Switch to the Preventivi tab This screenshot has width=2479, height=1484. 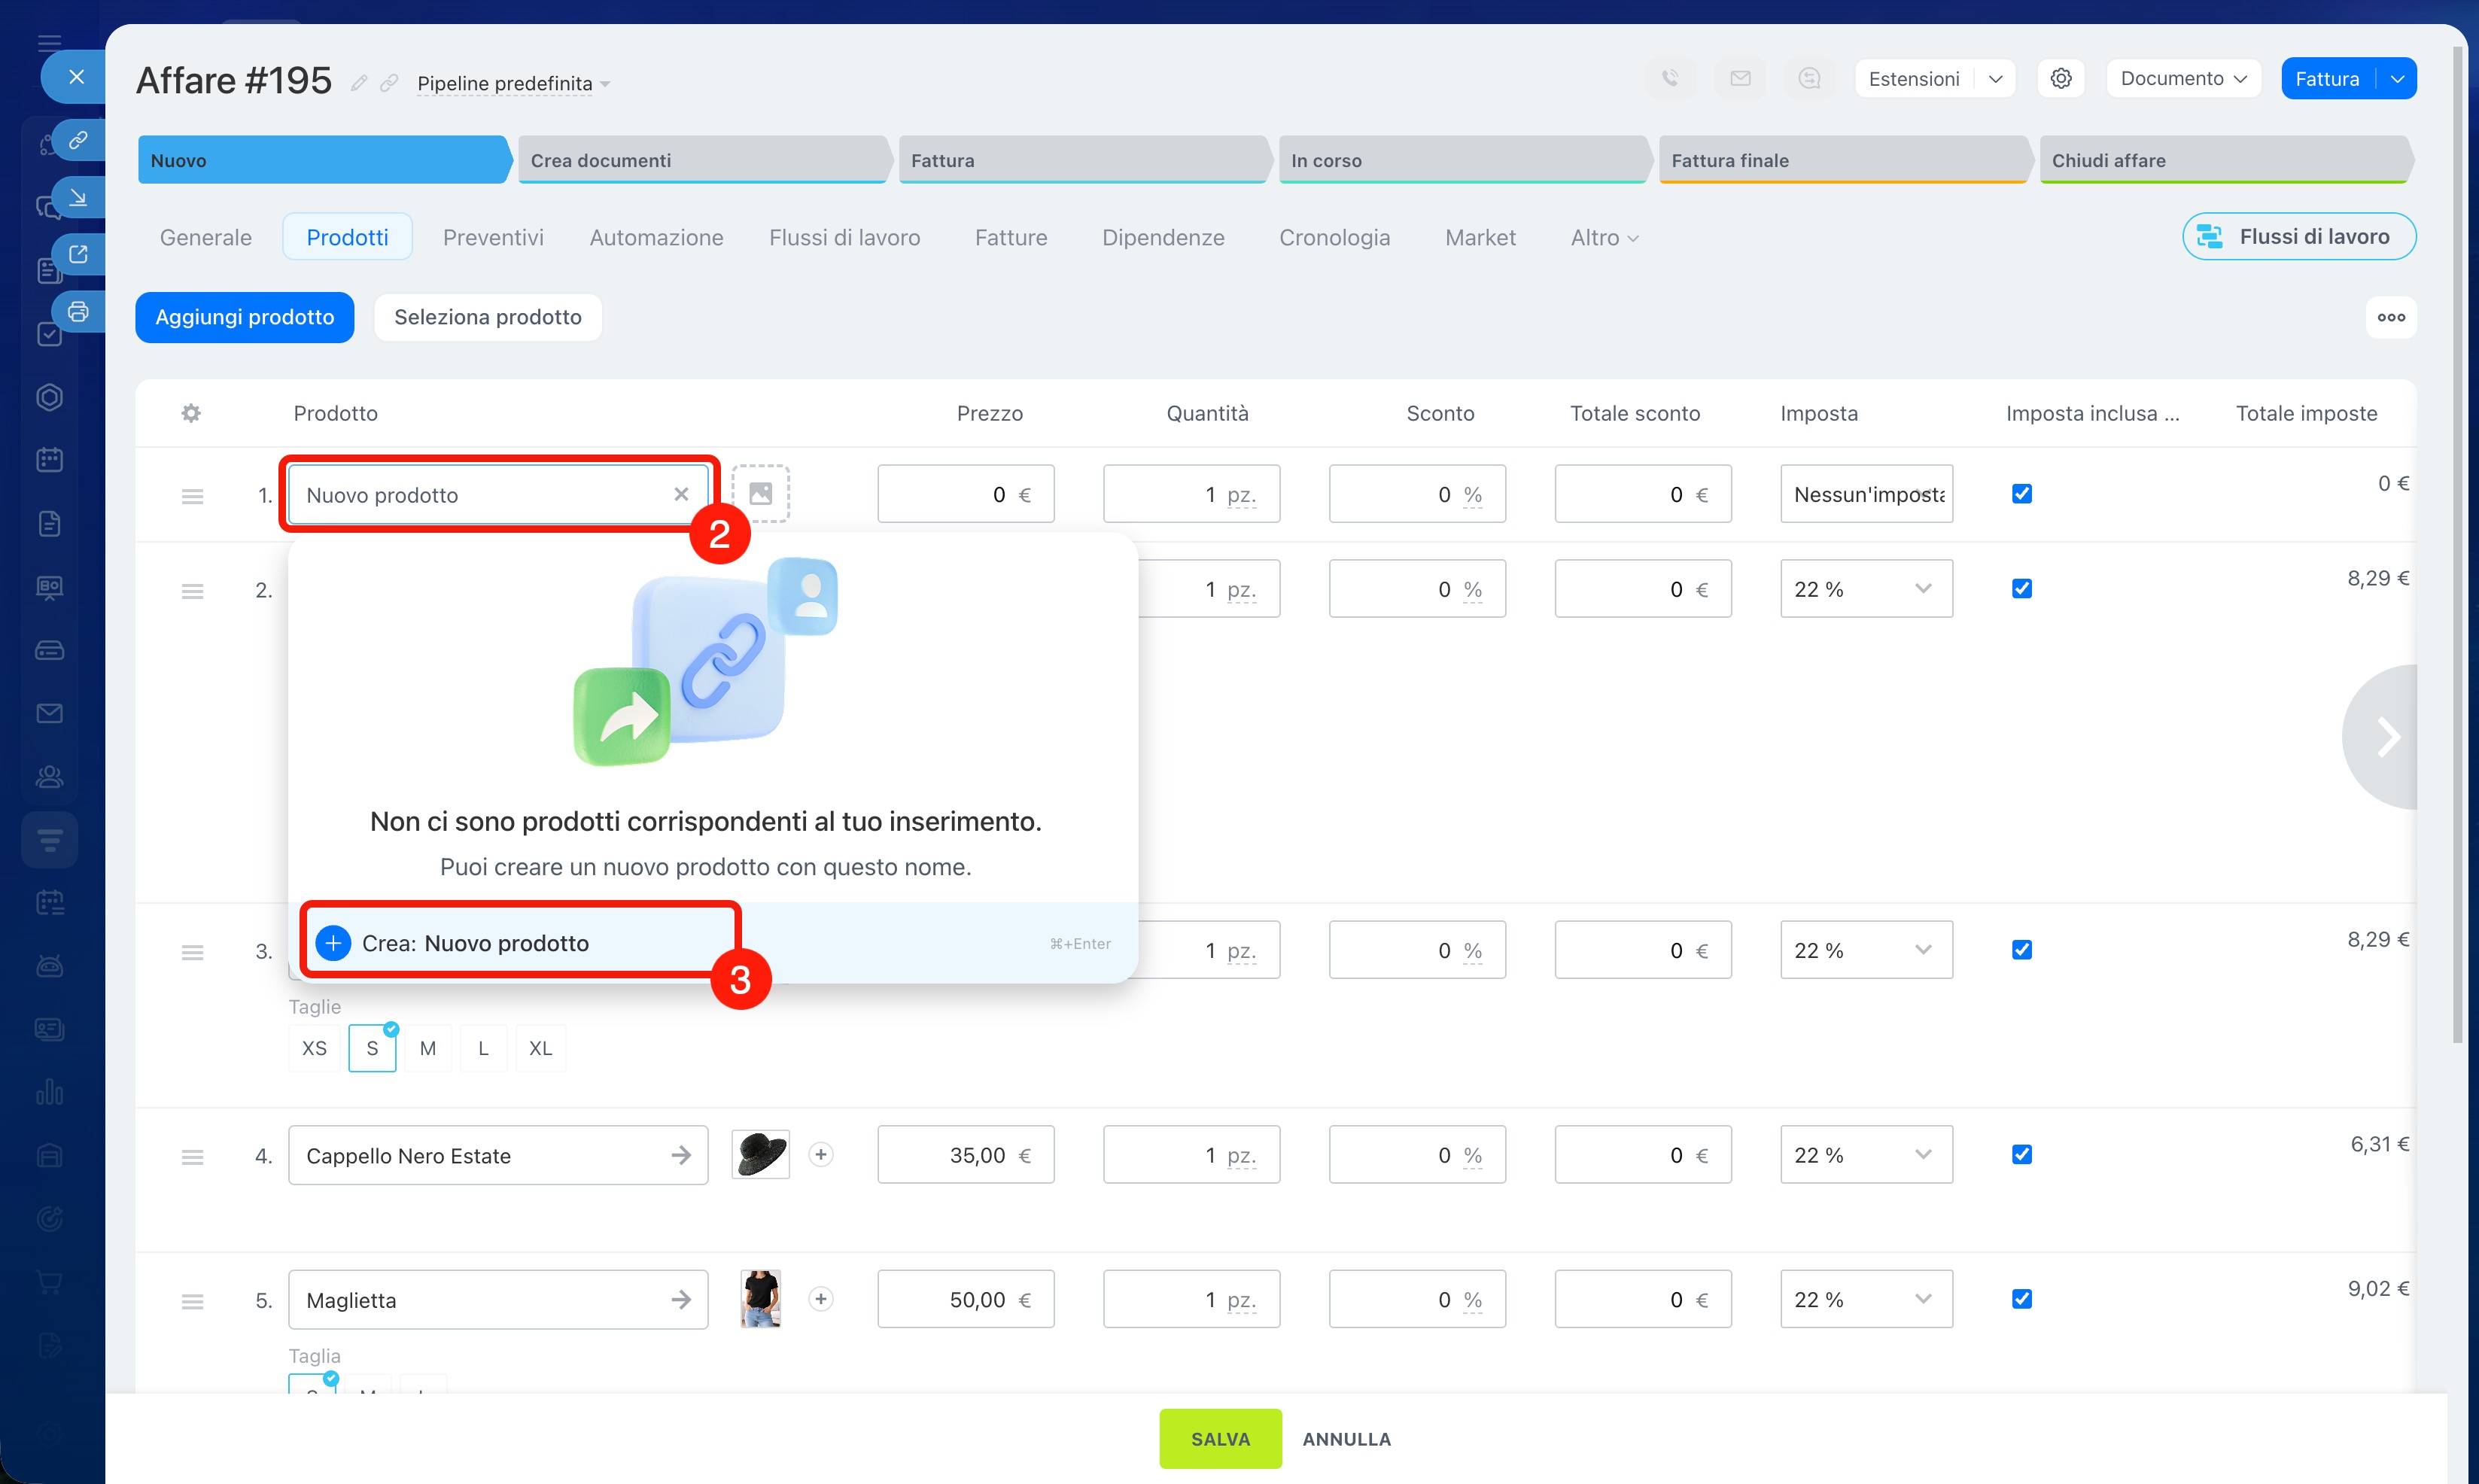493,238
